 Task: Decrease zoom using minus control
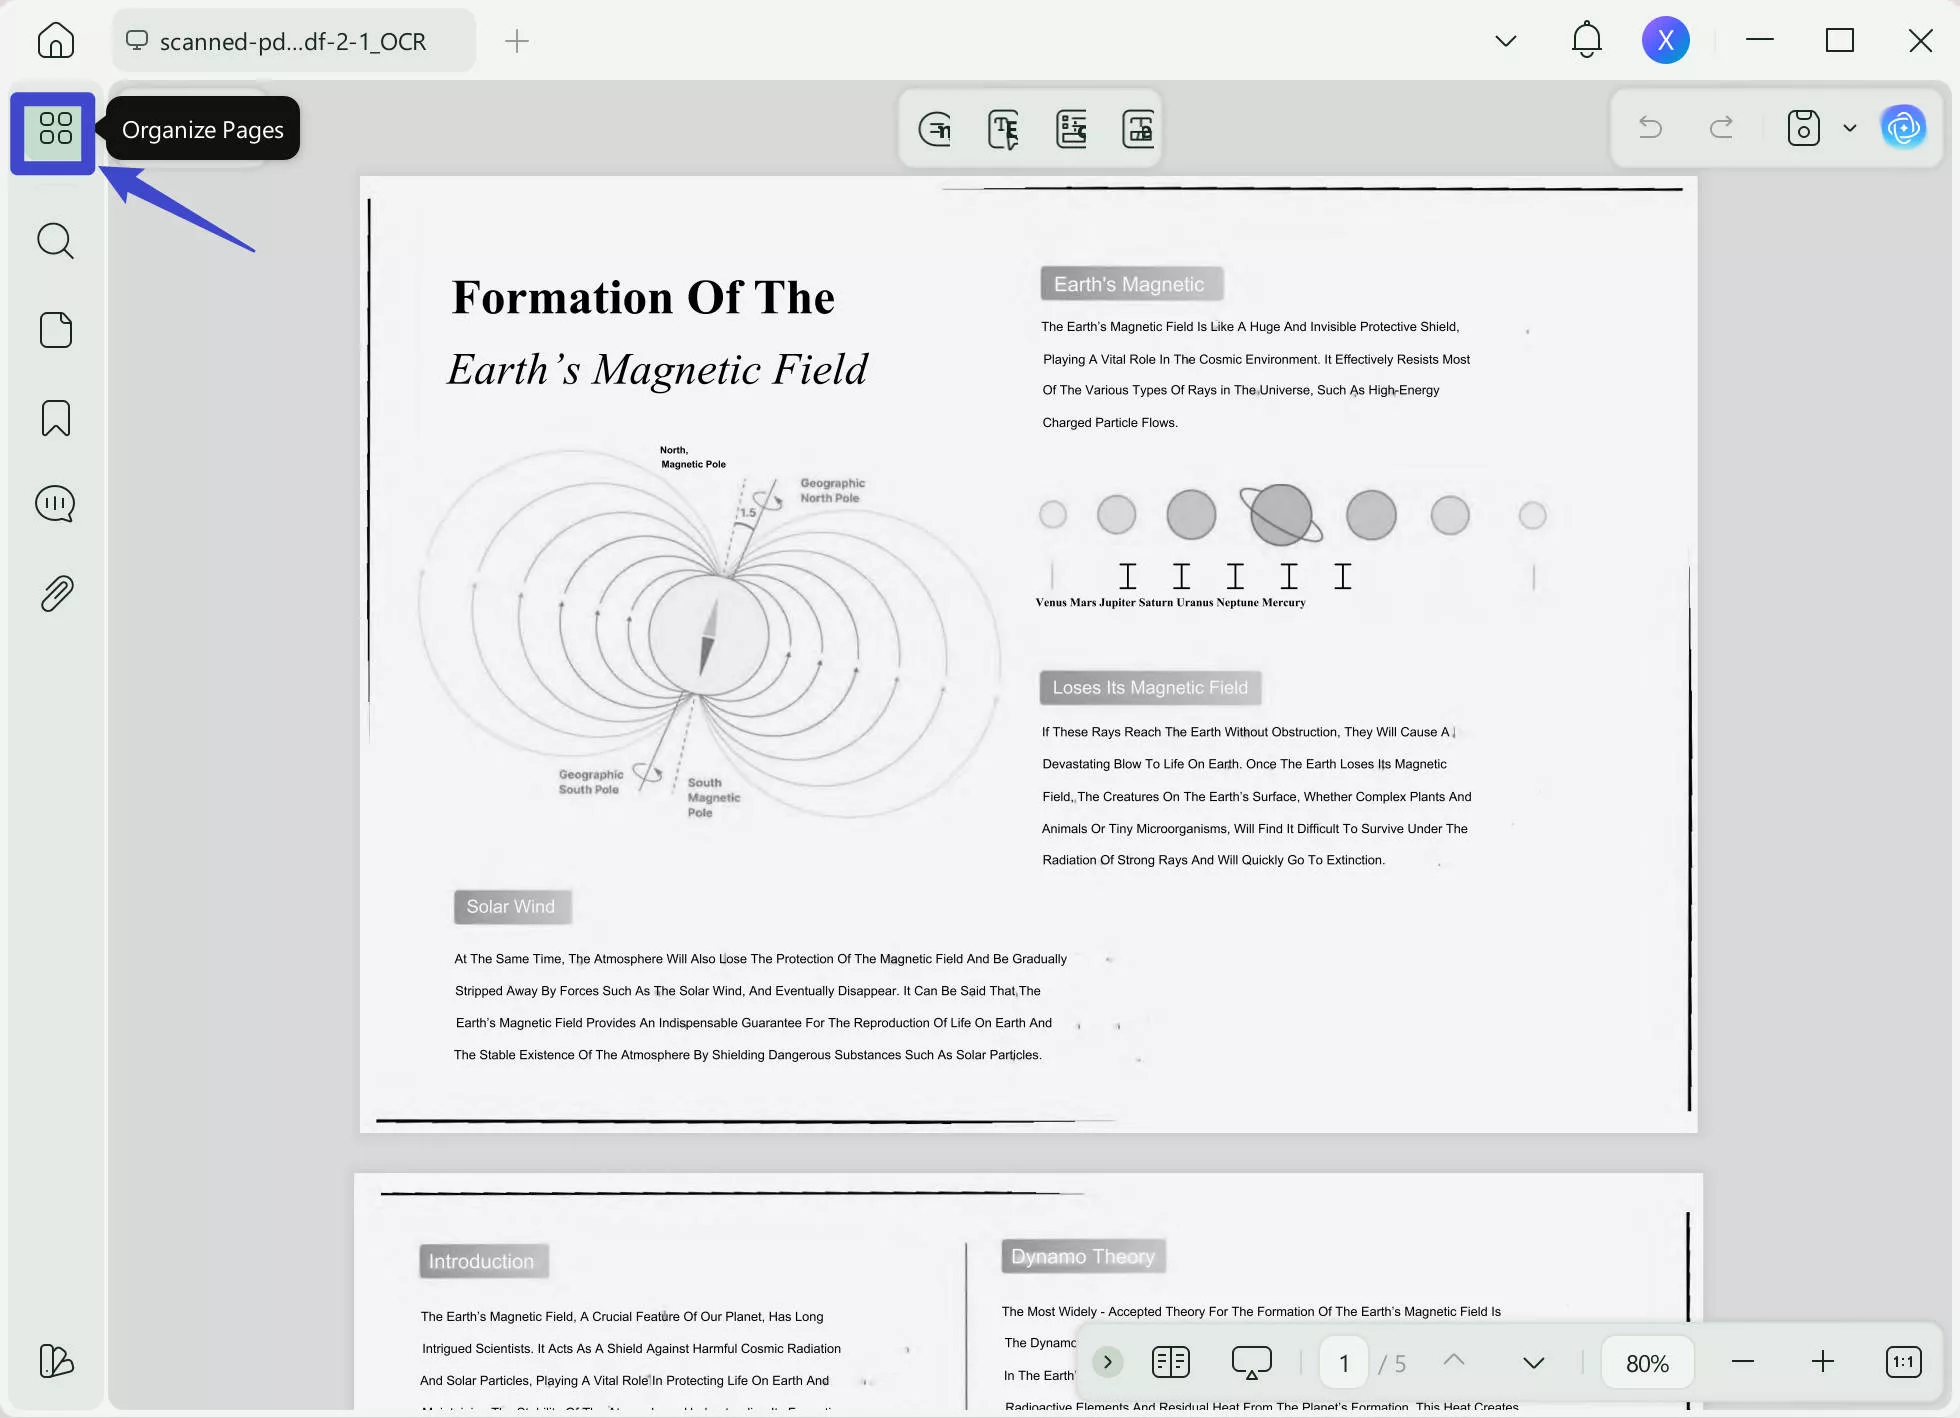pyautogui.click(x=1743, y=1362)
